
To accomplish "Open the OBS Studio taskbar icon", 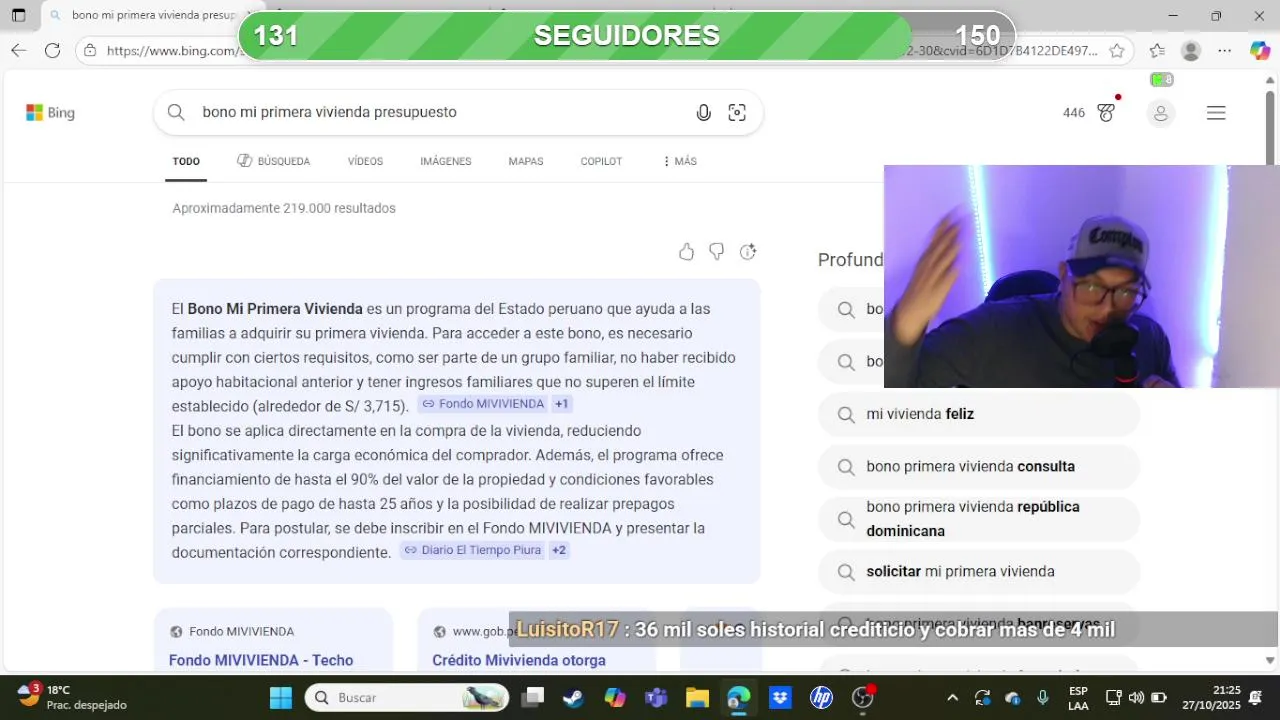I will click(863, 697).
